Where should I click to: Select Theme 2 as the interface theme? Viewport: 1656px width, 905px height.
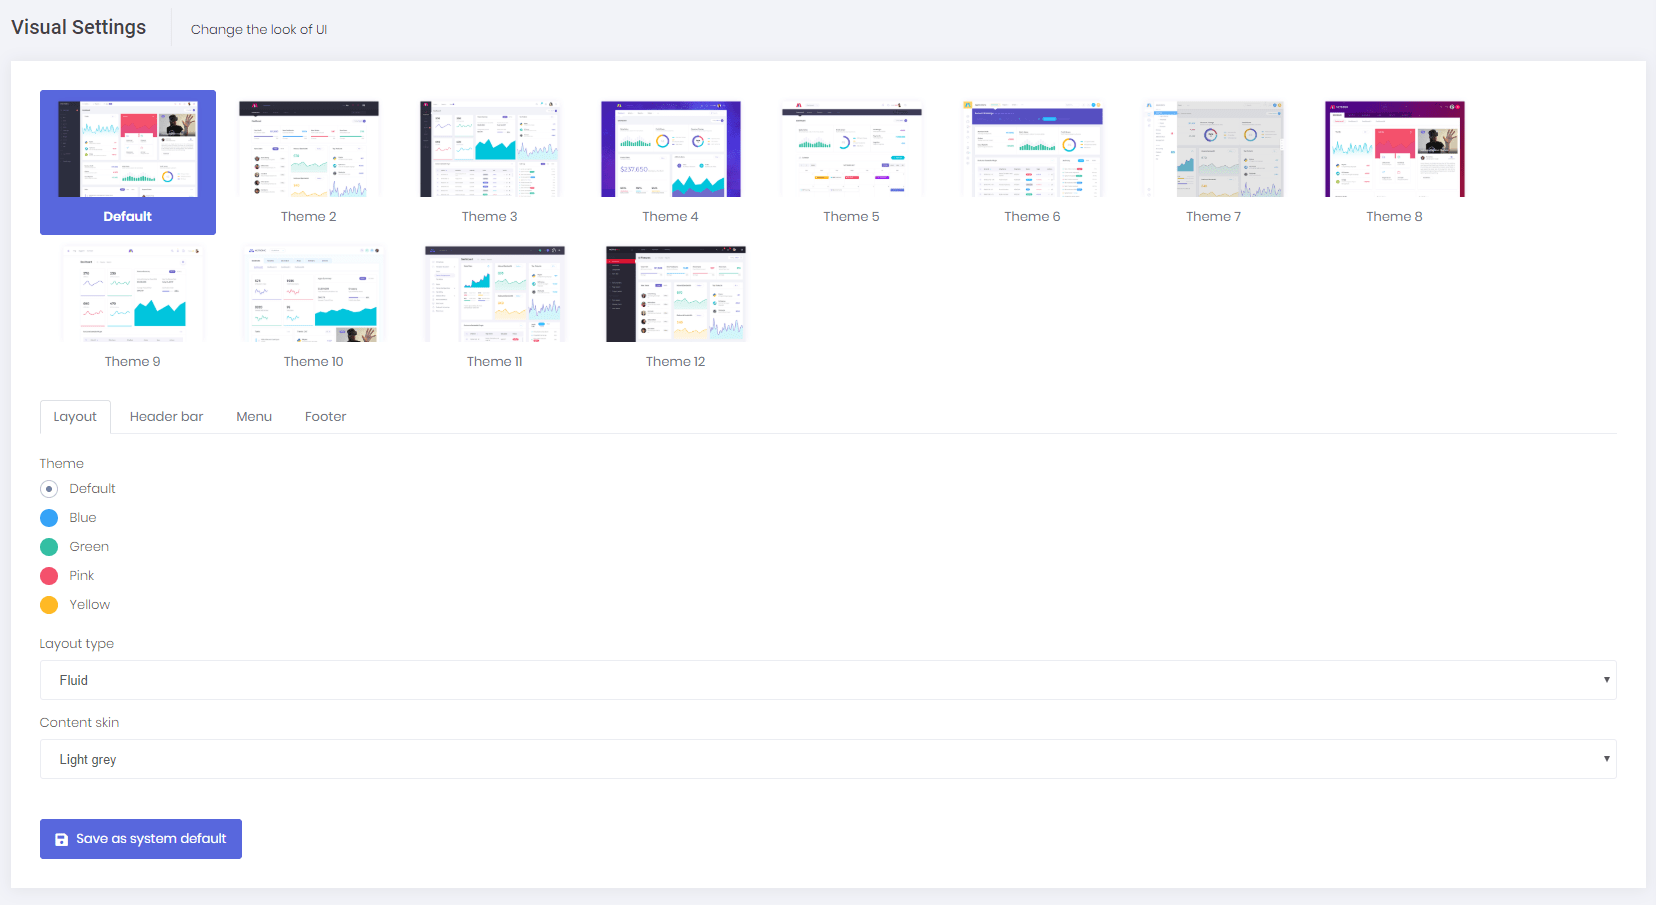click(x=308, y=150)
